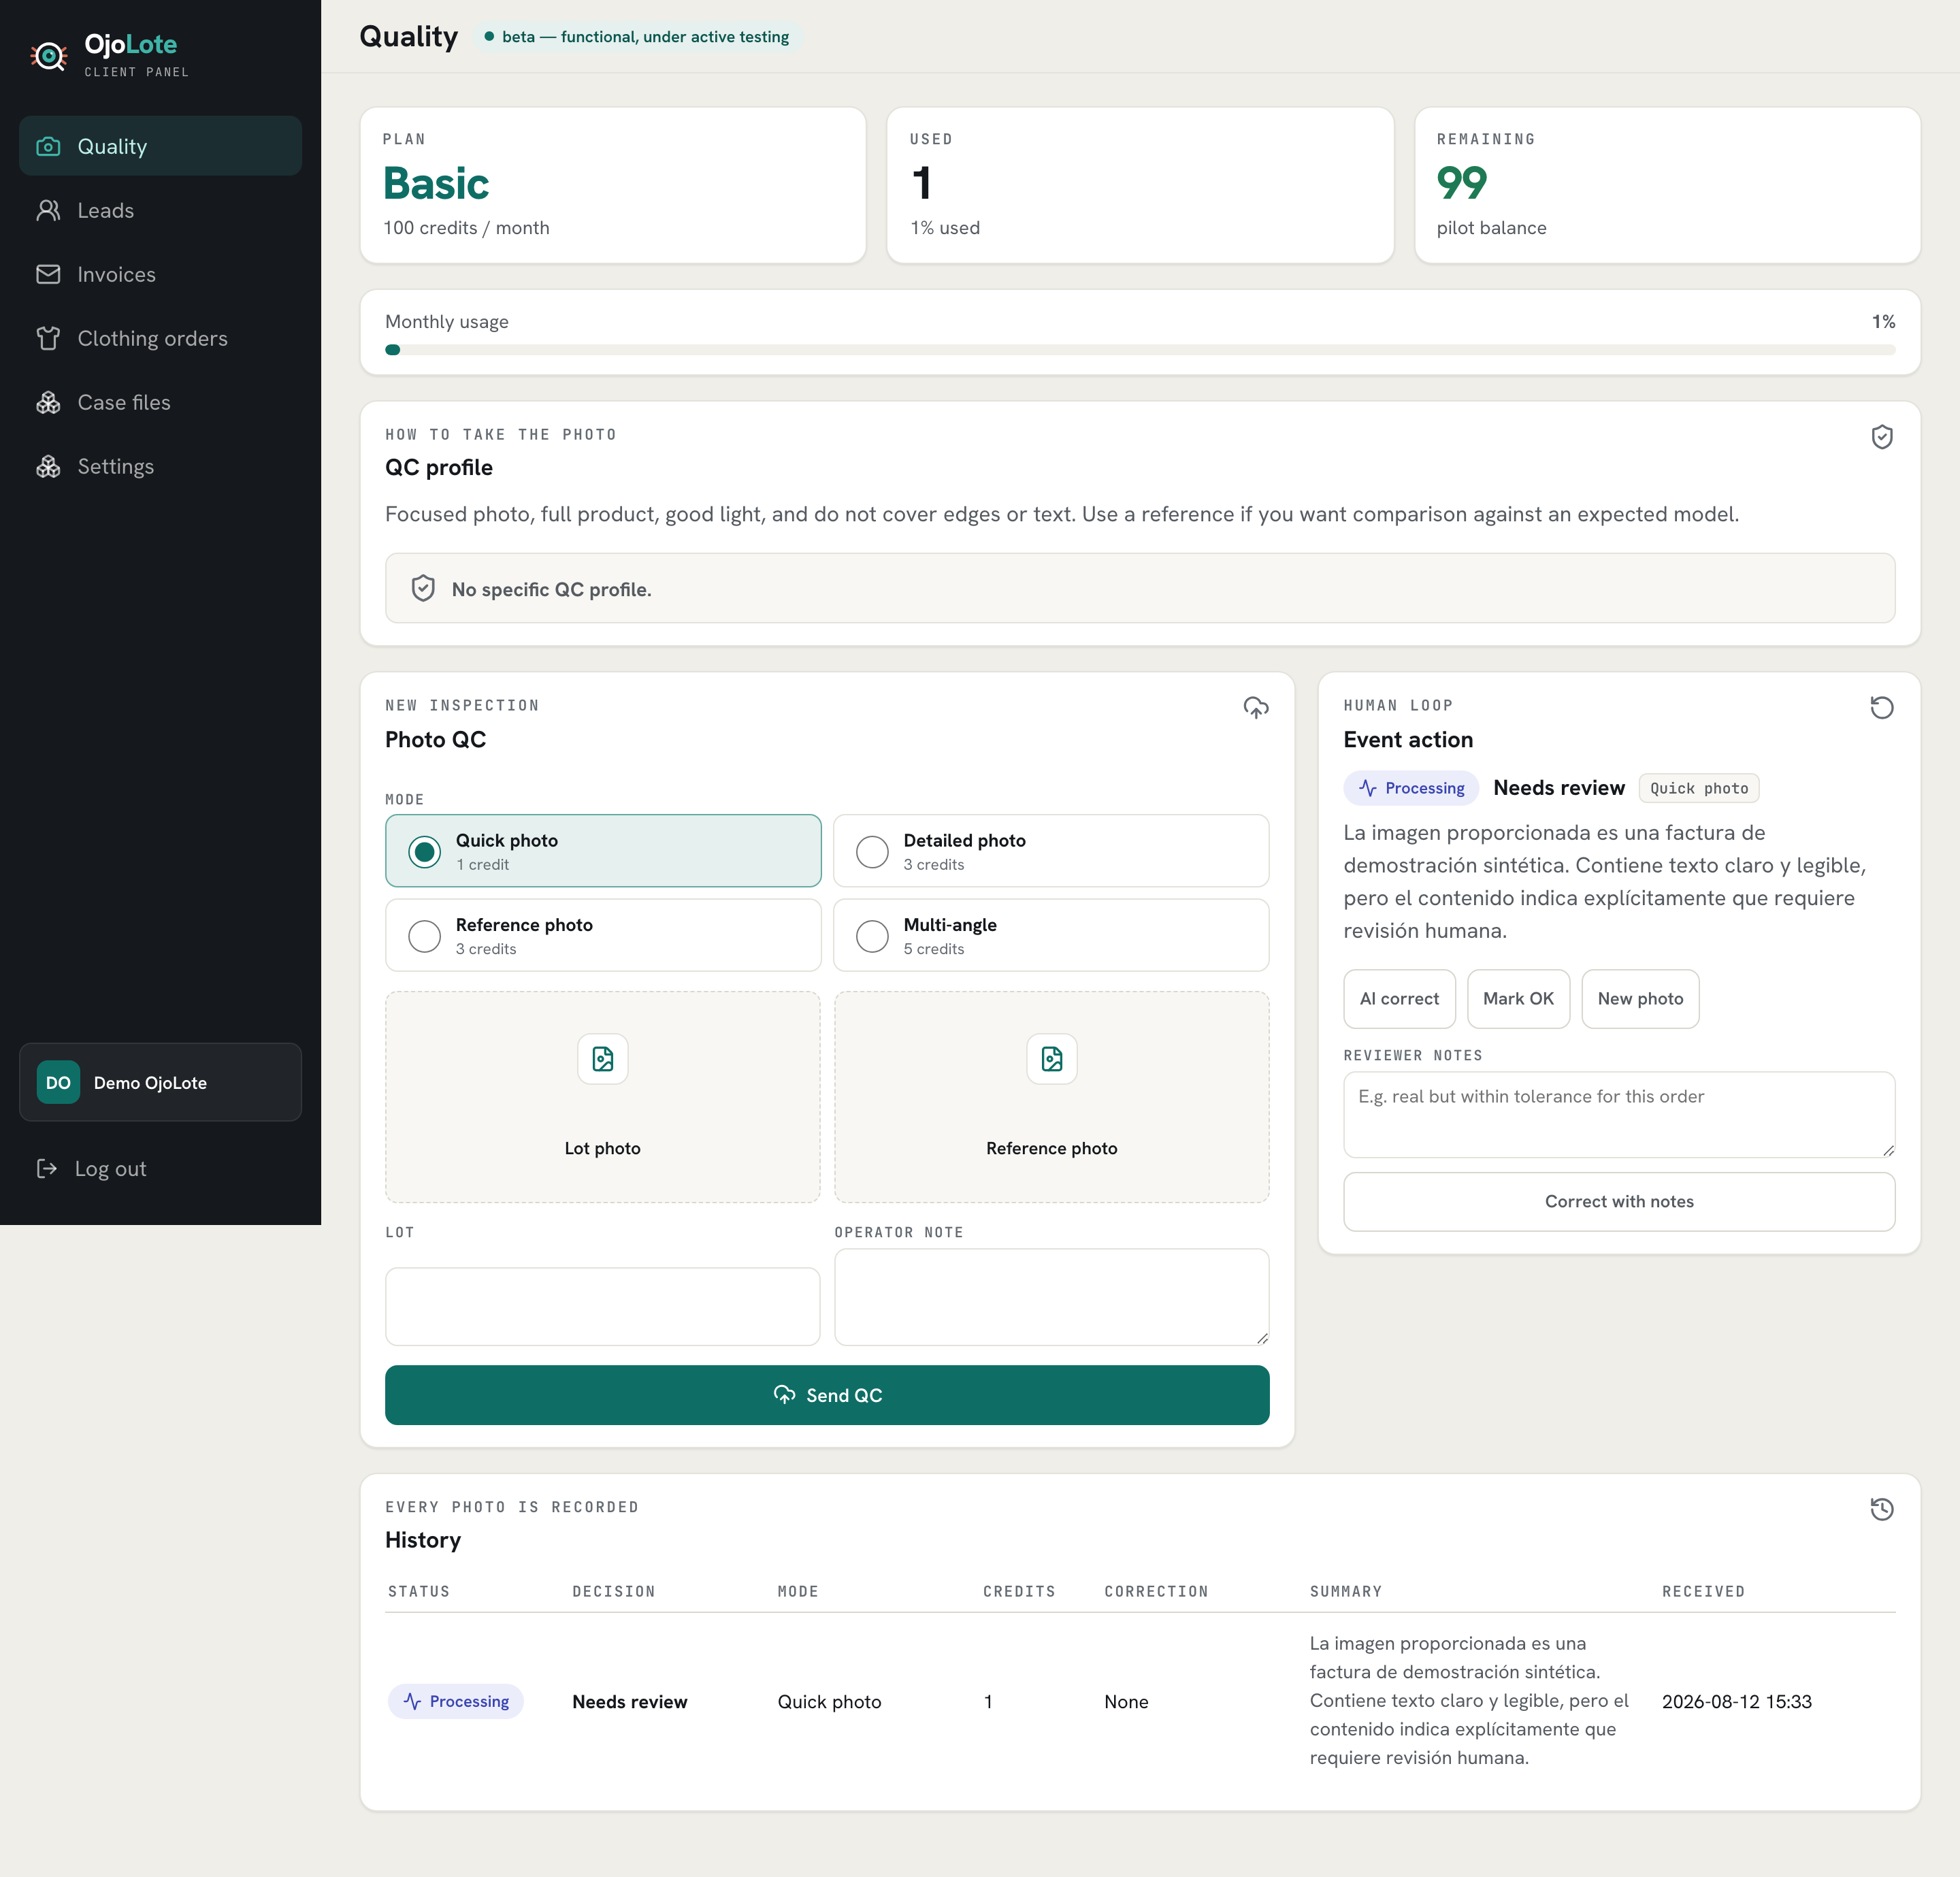Click the pilot balance label

pos(1492,228)
